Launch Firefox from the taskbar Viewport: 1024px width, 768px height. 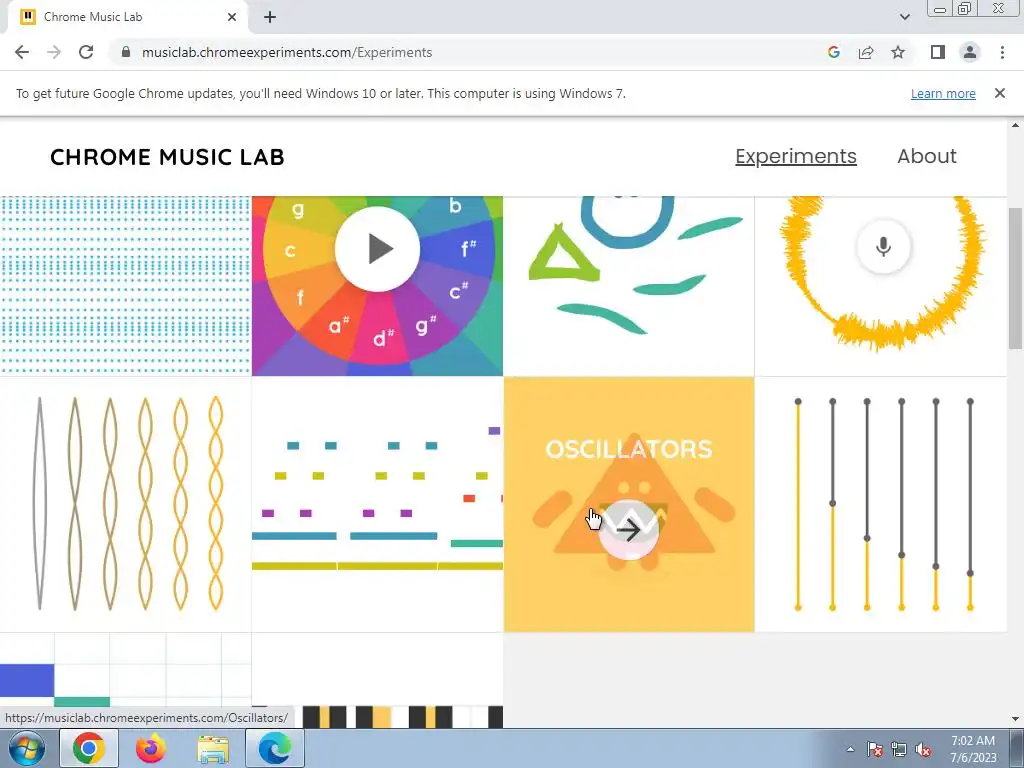151,748
